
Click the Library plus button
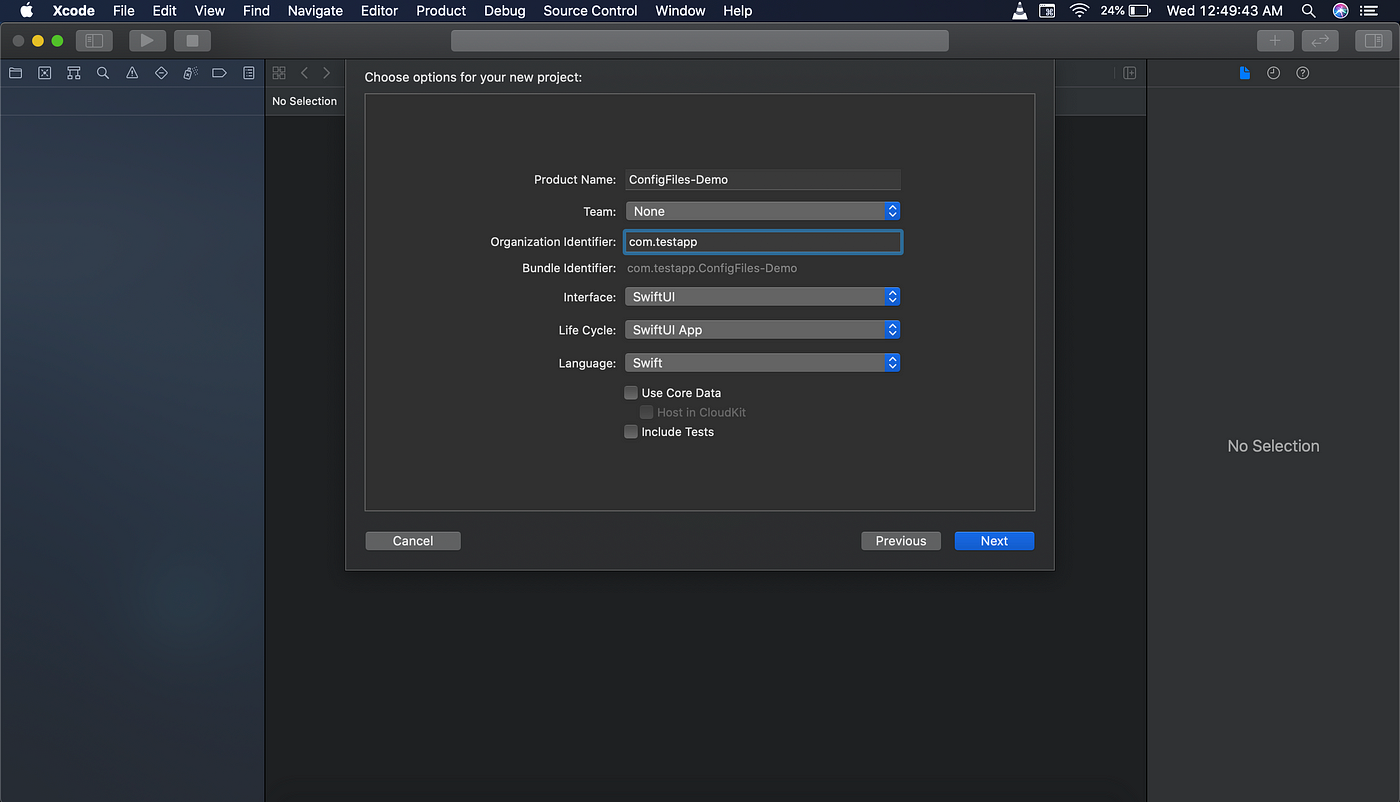click(x=1274, y=41)
